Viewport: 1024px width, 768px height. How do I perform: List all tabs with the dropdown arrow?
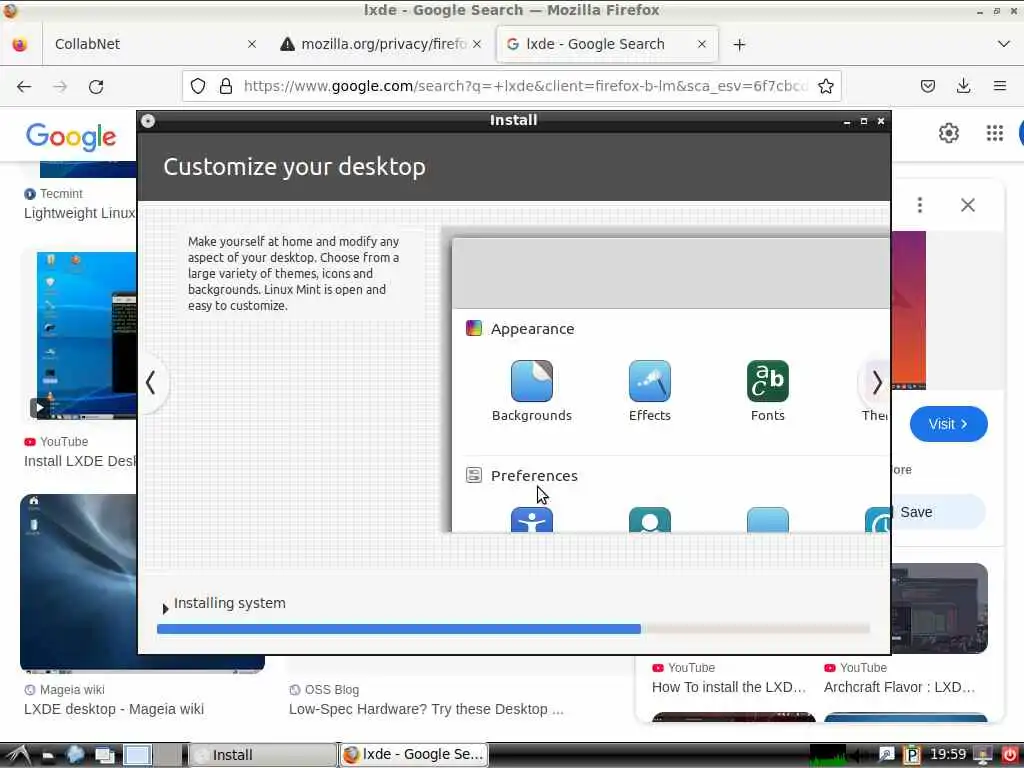(1004, 44)
